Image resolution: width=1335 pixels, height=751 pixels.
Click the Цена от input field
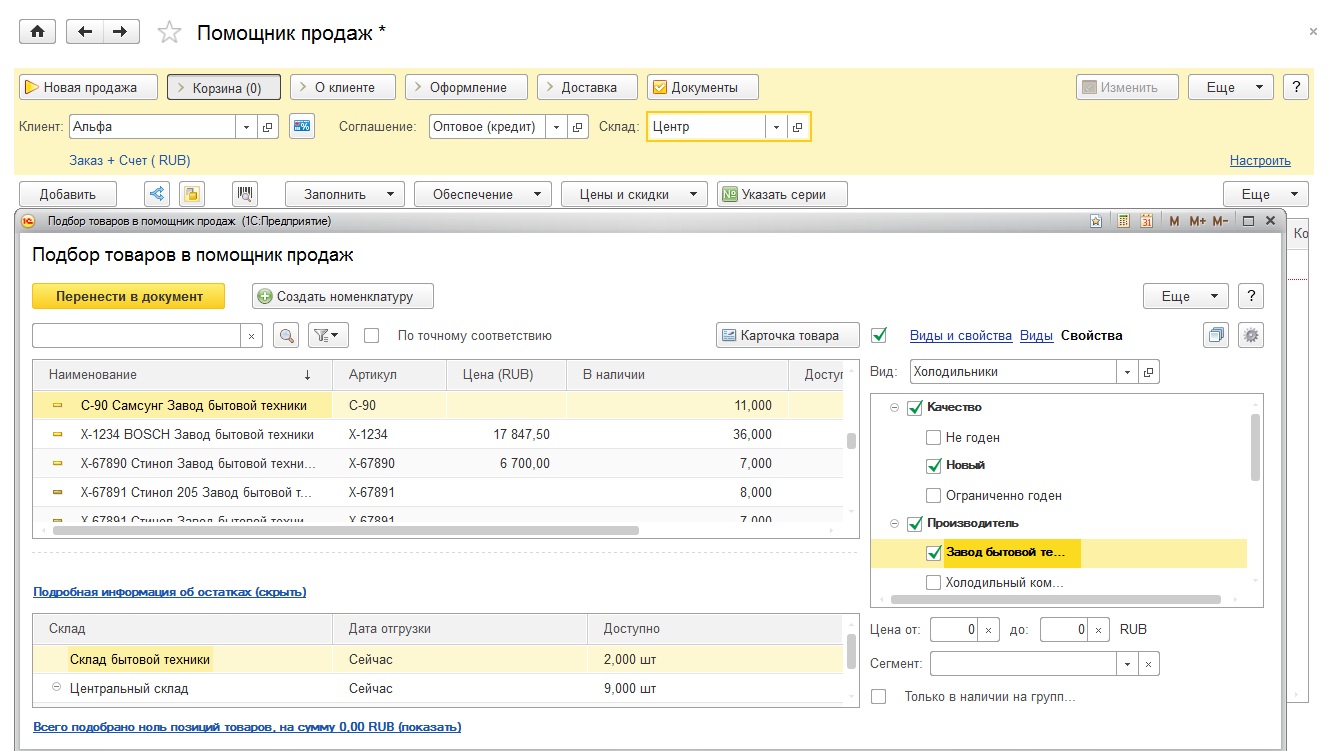click(953, 630)
